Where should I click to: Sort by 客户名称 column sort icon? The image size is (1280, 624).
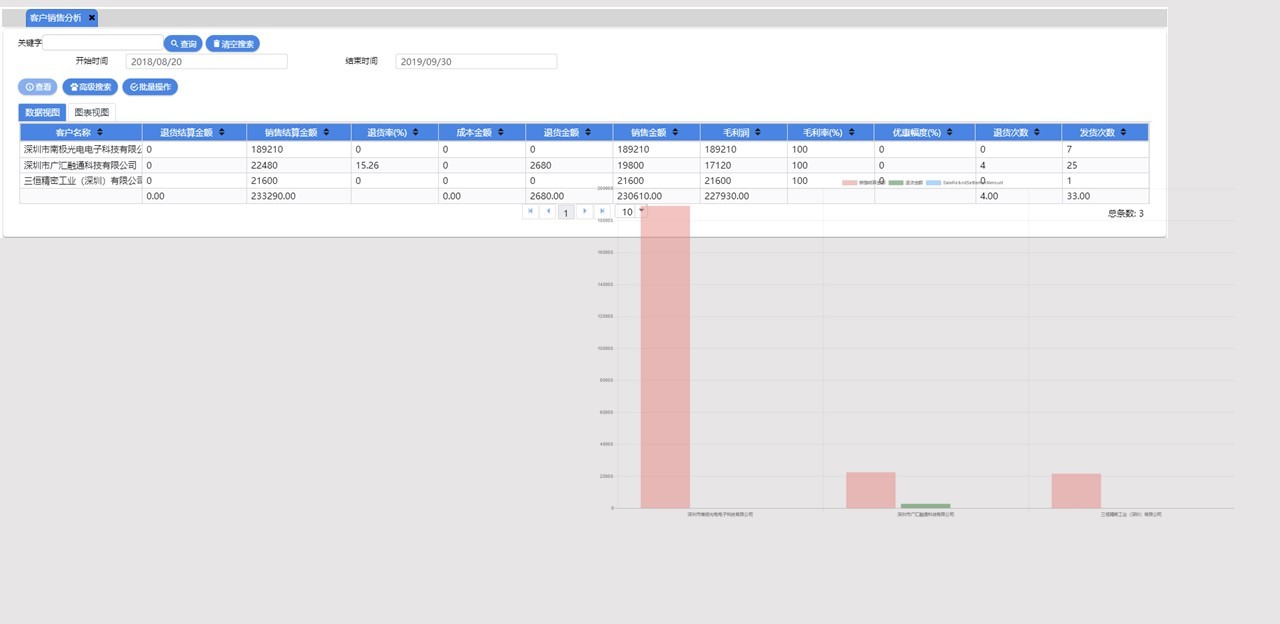[99, 132]
